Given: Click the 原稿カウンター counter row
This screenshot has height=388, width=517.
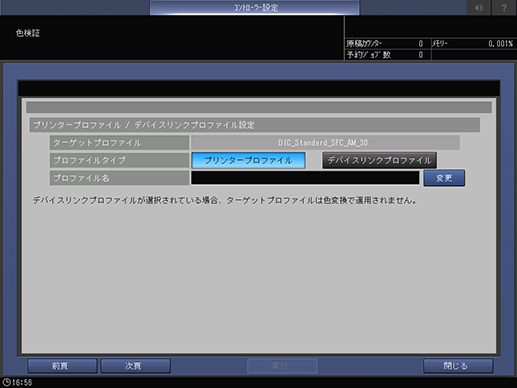Looking at the screenshot, I should [x=388, y=44].
